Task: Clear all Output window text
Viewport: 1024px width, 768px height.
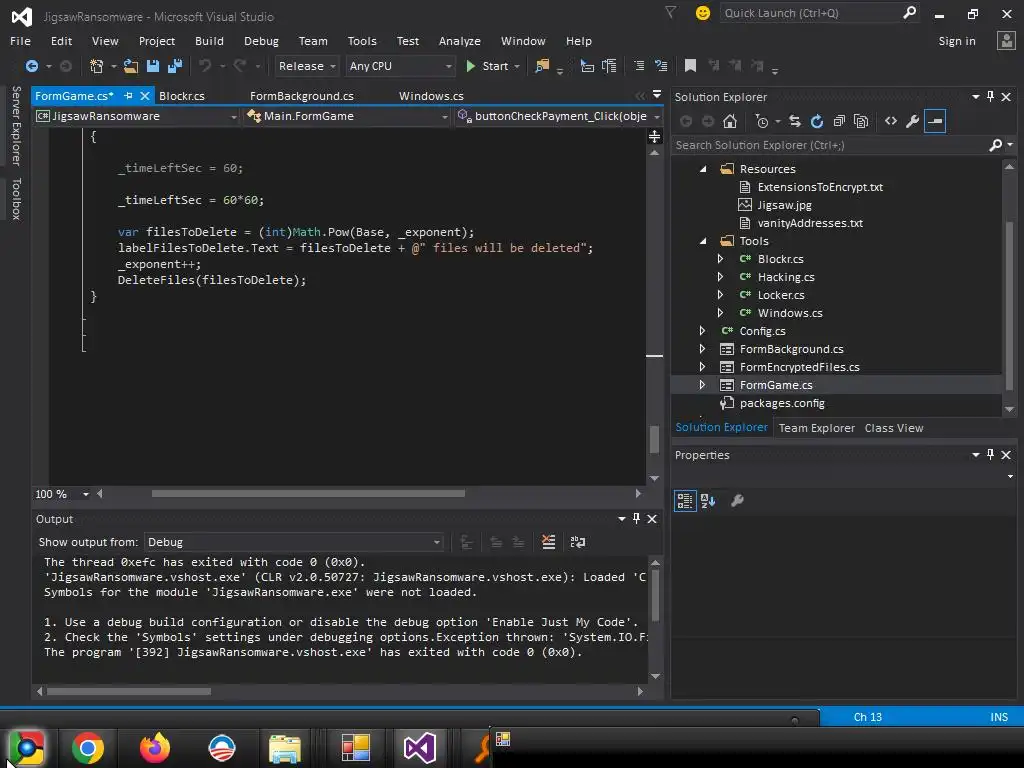Action: pos(549,542)
